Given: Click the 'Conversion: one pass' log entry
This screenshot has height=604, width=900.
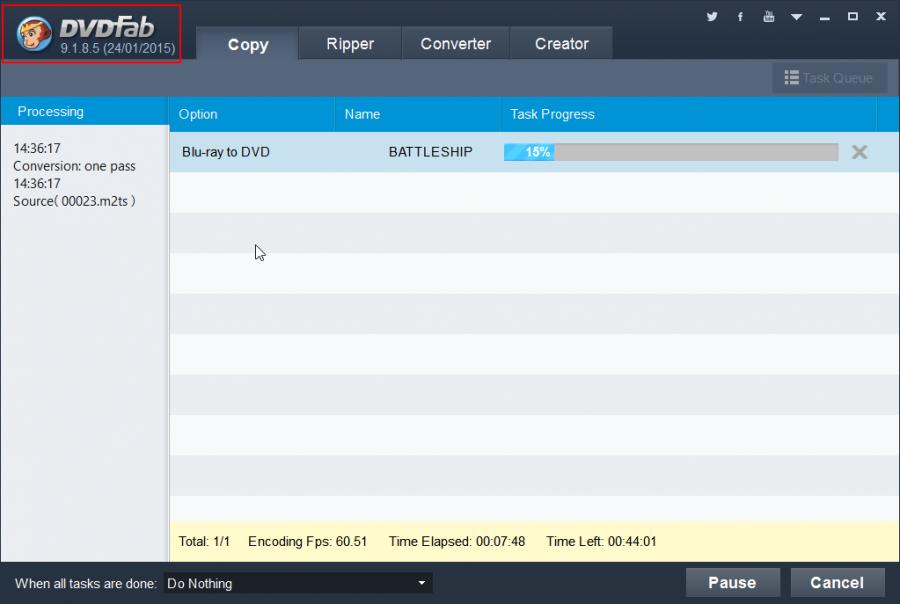Looking at the screenshot, I should (x=74, y=166).
